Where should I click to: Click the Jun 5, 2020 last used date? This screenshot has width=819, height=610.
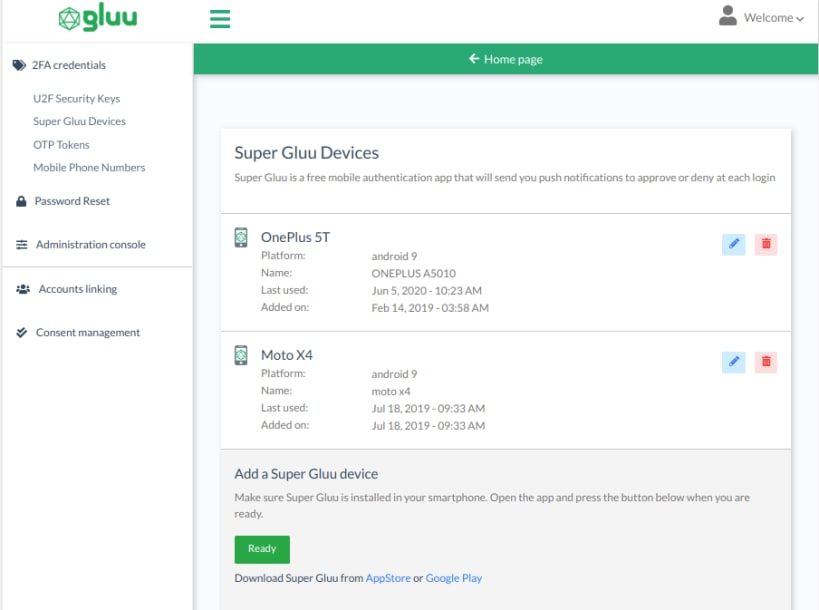pos(427,290)
